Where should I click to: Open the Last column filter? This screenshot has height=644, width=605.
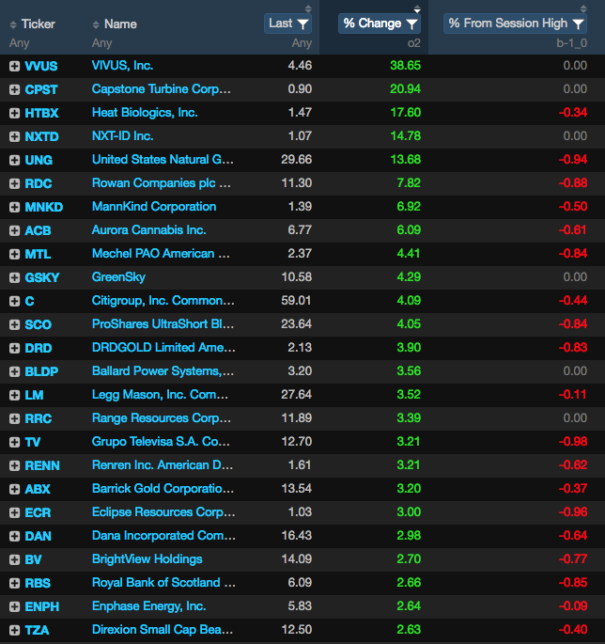288,23
